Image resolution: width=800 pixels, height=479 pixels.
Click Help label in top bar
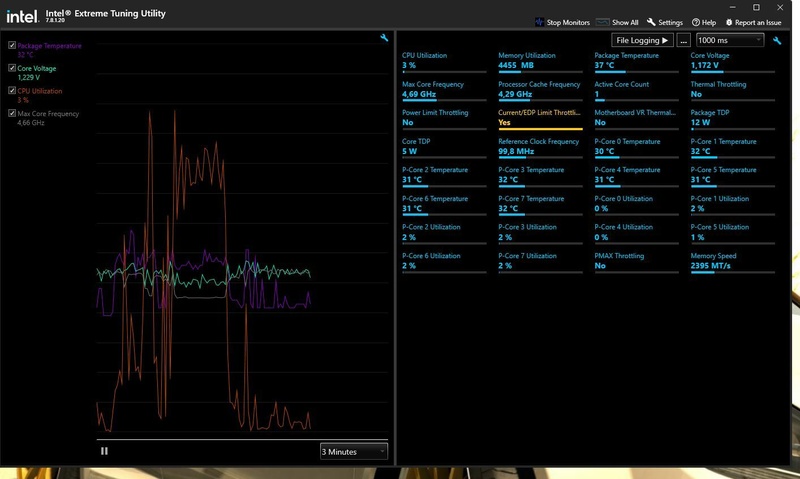(709, 22)
